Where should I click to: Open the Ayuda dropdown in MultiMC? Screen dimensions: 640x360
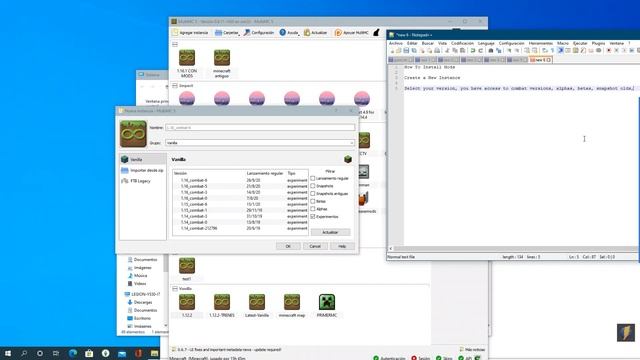tap(289, 33)
